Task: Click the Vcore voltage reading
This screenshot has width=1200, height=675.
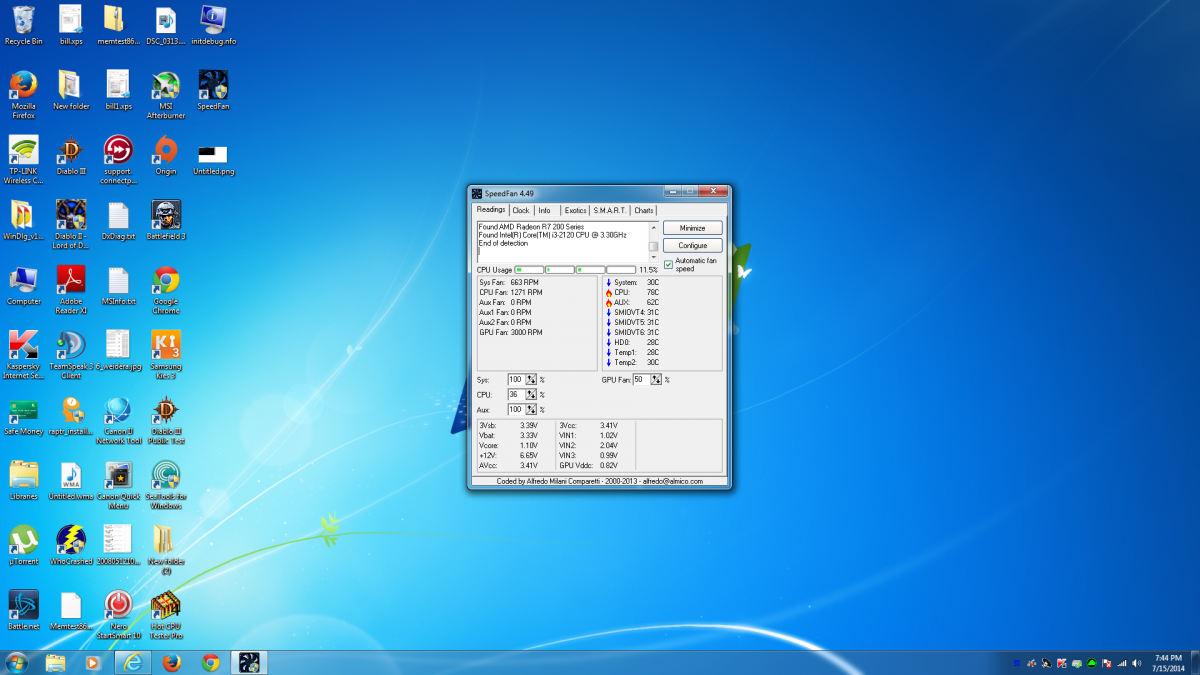Action: pos(509,445)
